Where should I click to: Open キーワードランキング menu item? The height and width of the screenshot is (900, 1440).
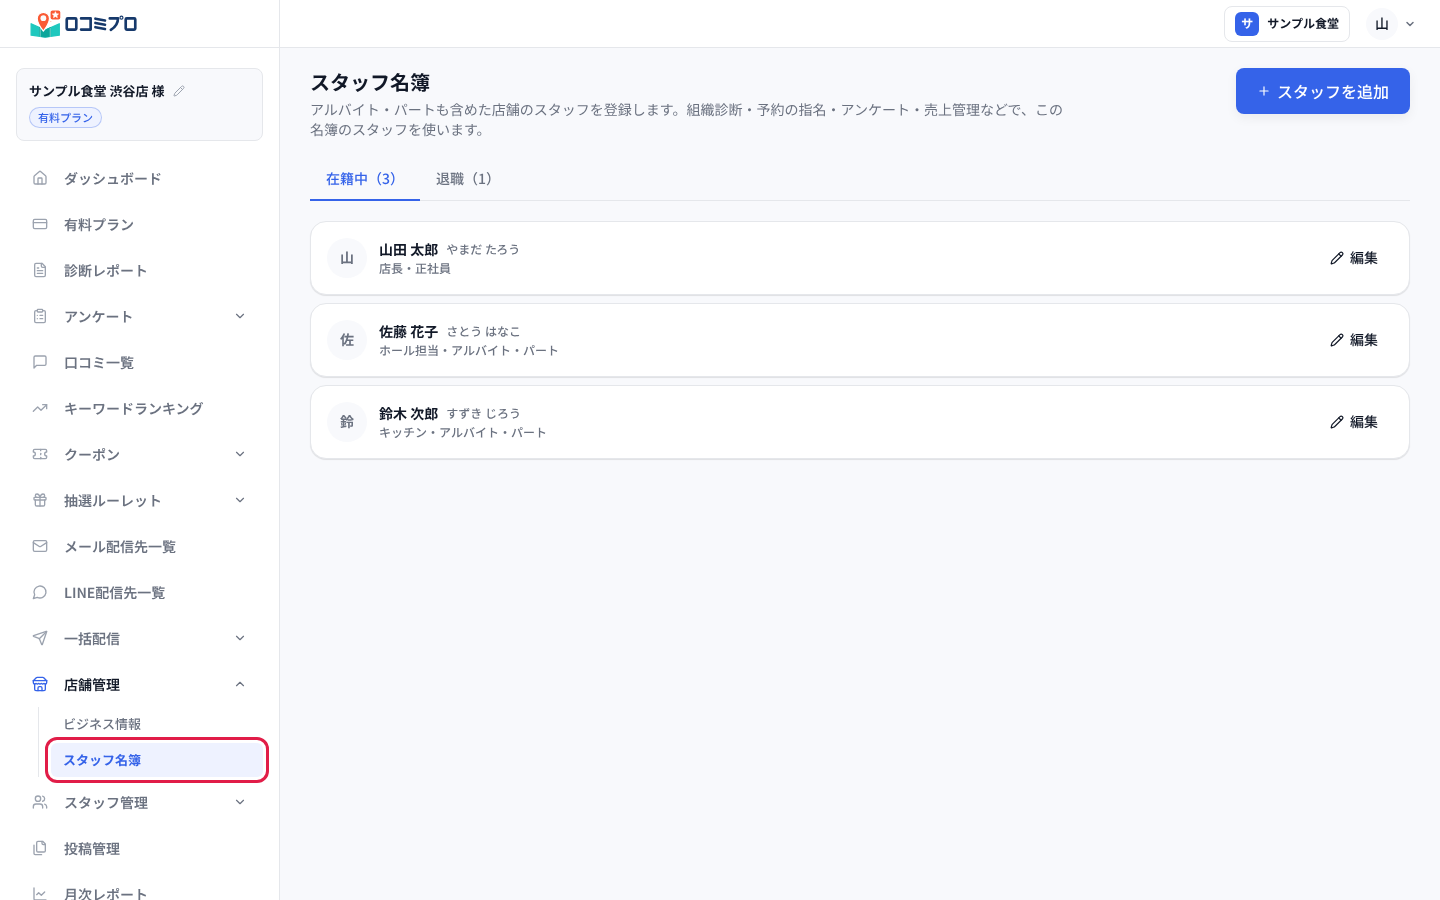pos(140,408)
